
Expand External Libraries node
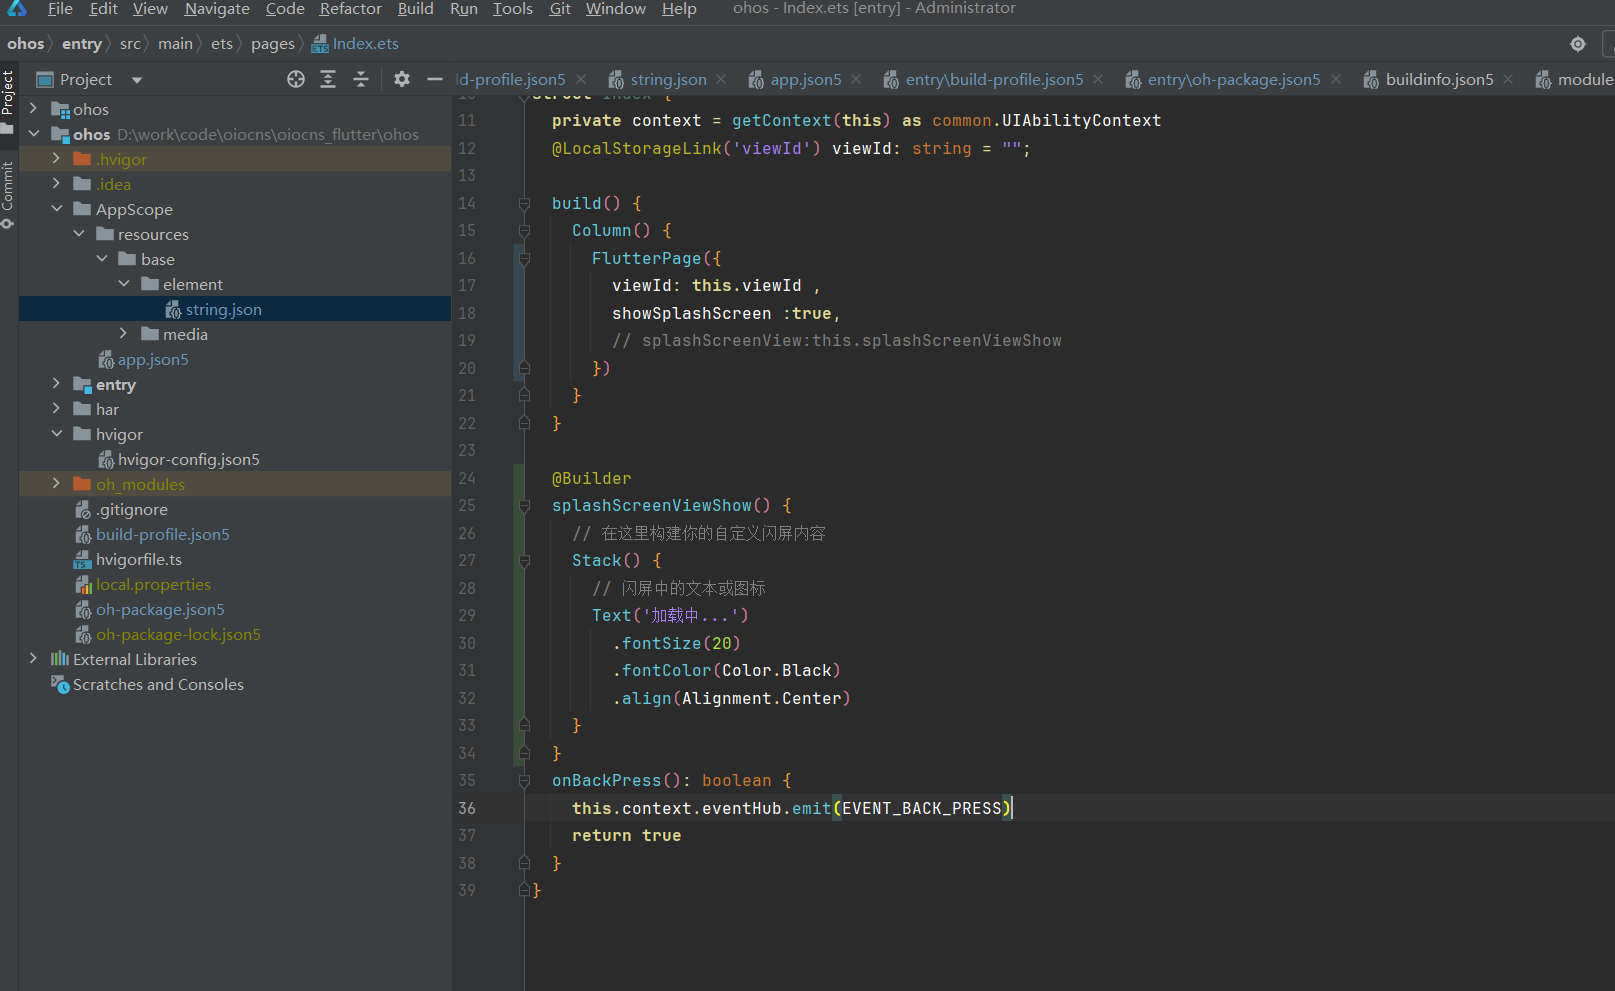(x=34, y=659)
